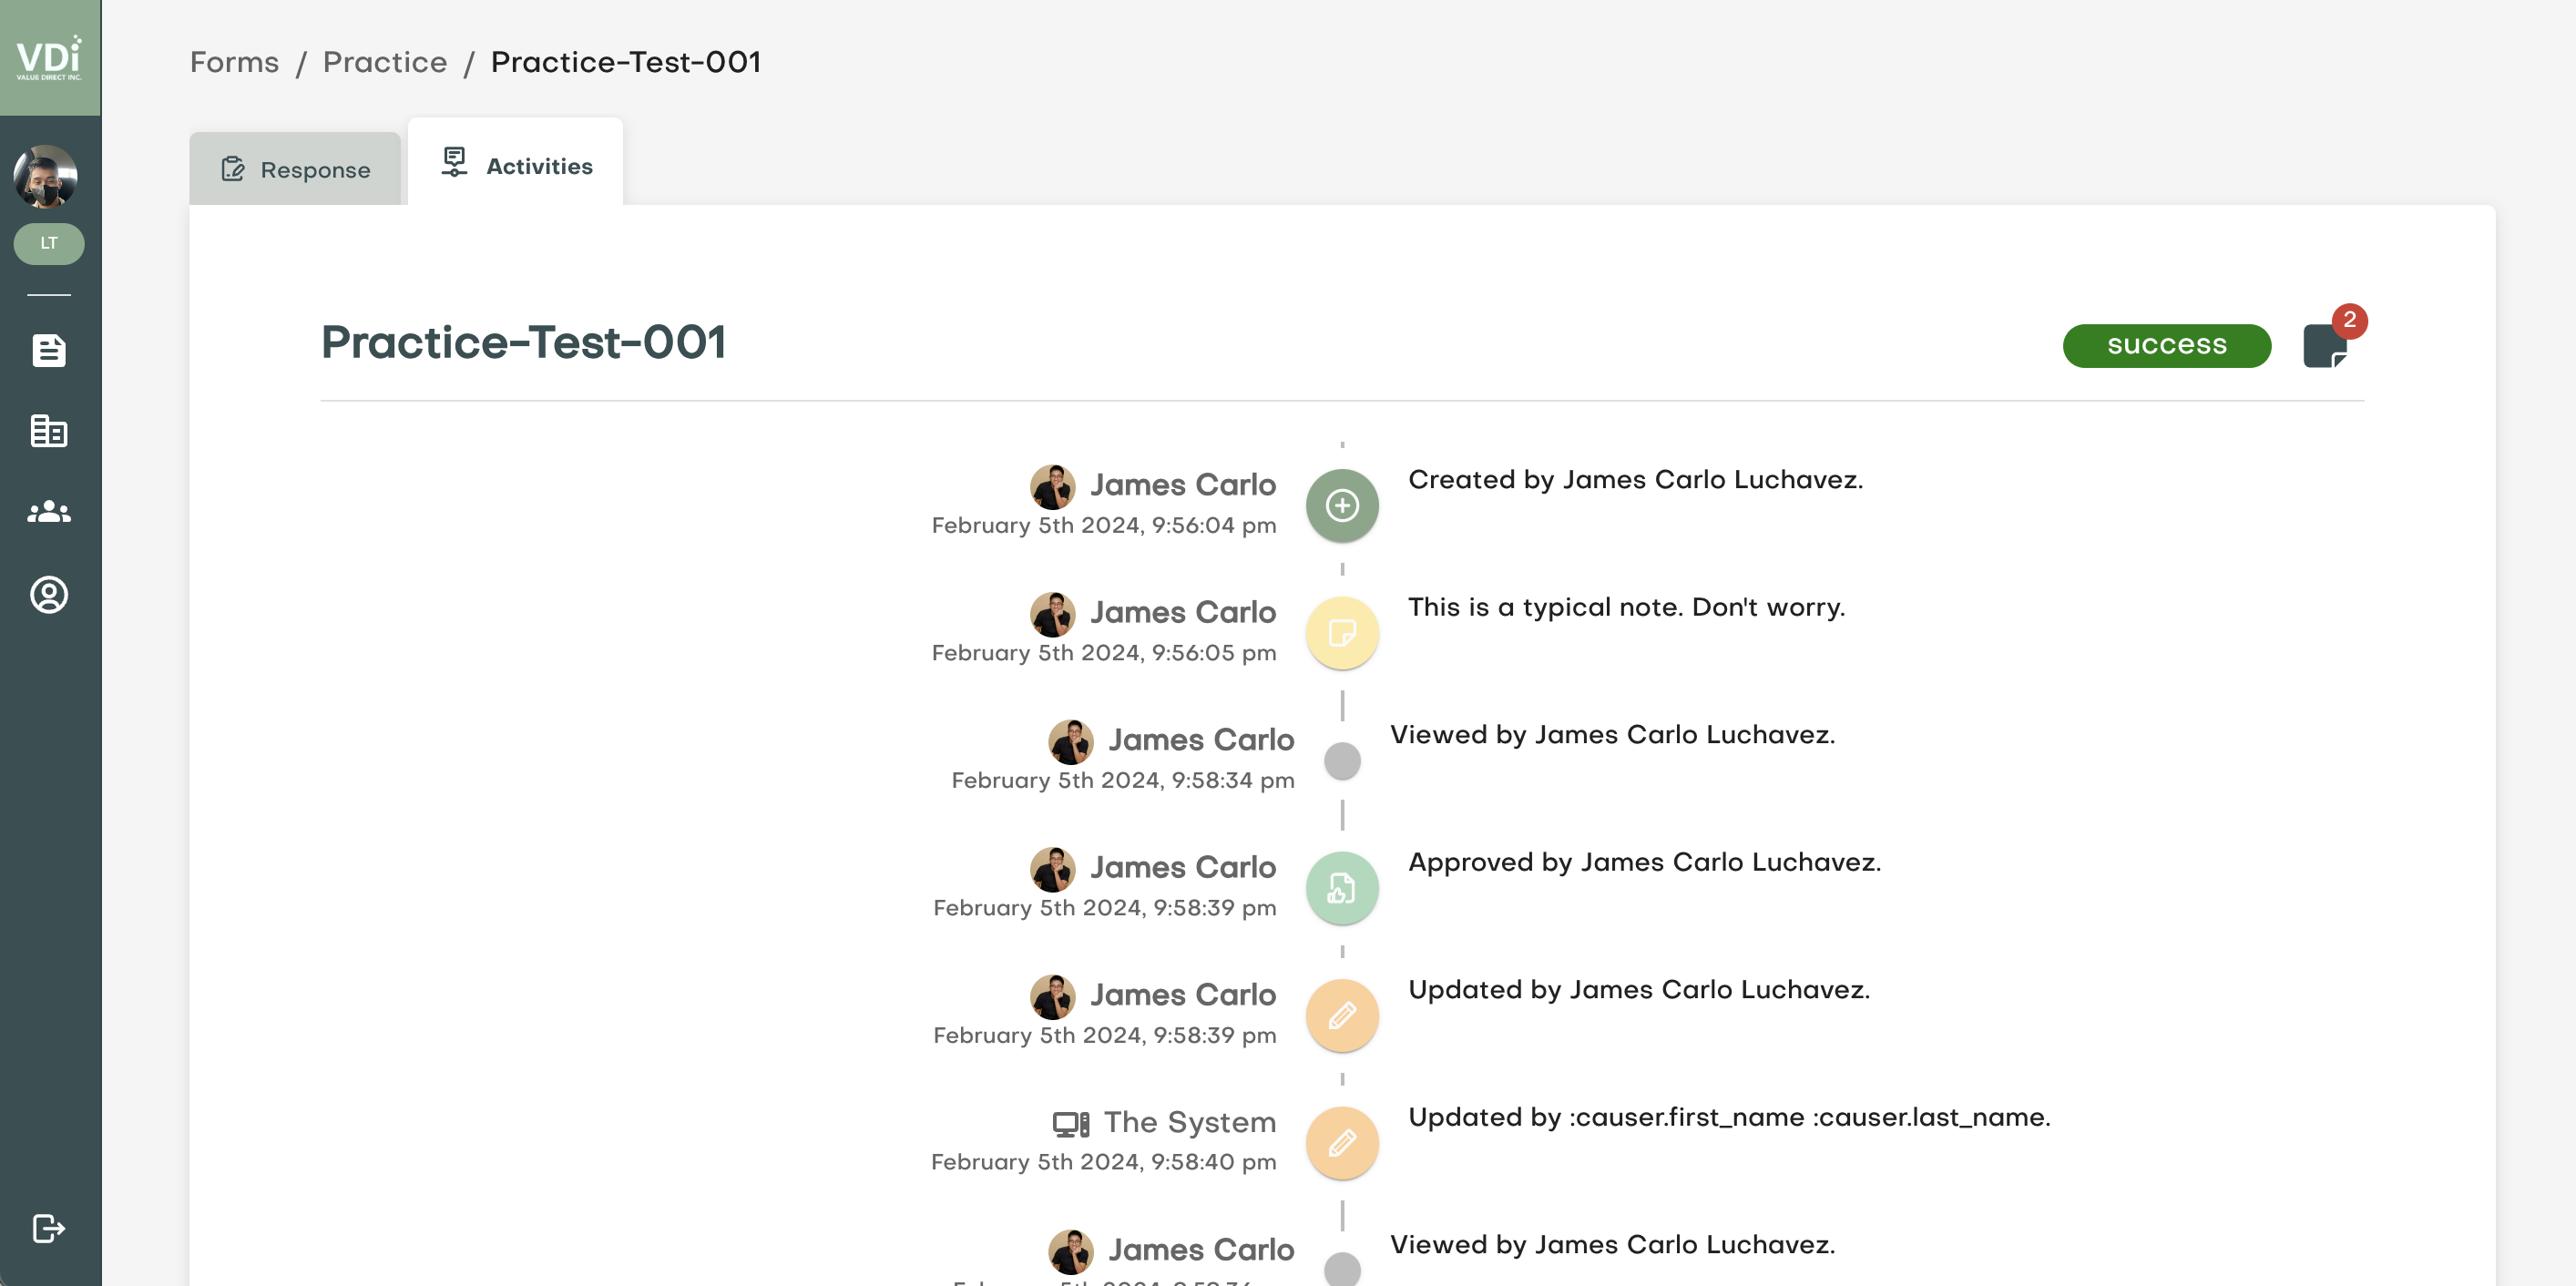Click the green approved activity icon
The height and width of the screenshot is (1286, 2576).
(1342, 887)
